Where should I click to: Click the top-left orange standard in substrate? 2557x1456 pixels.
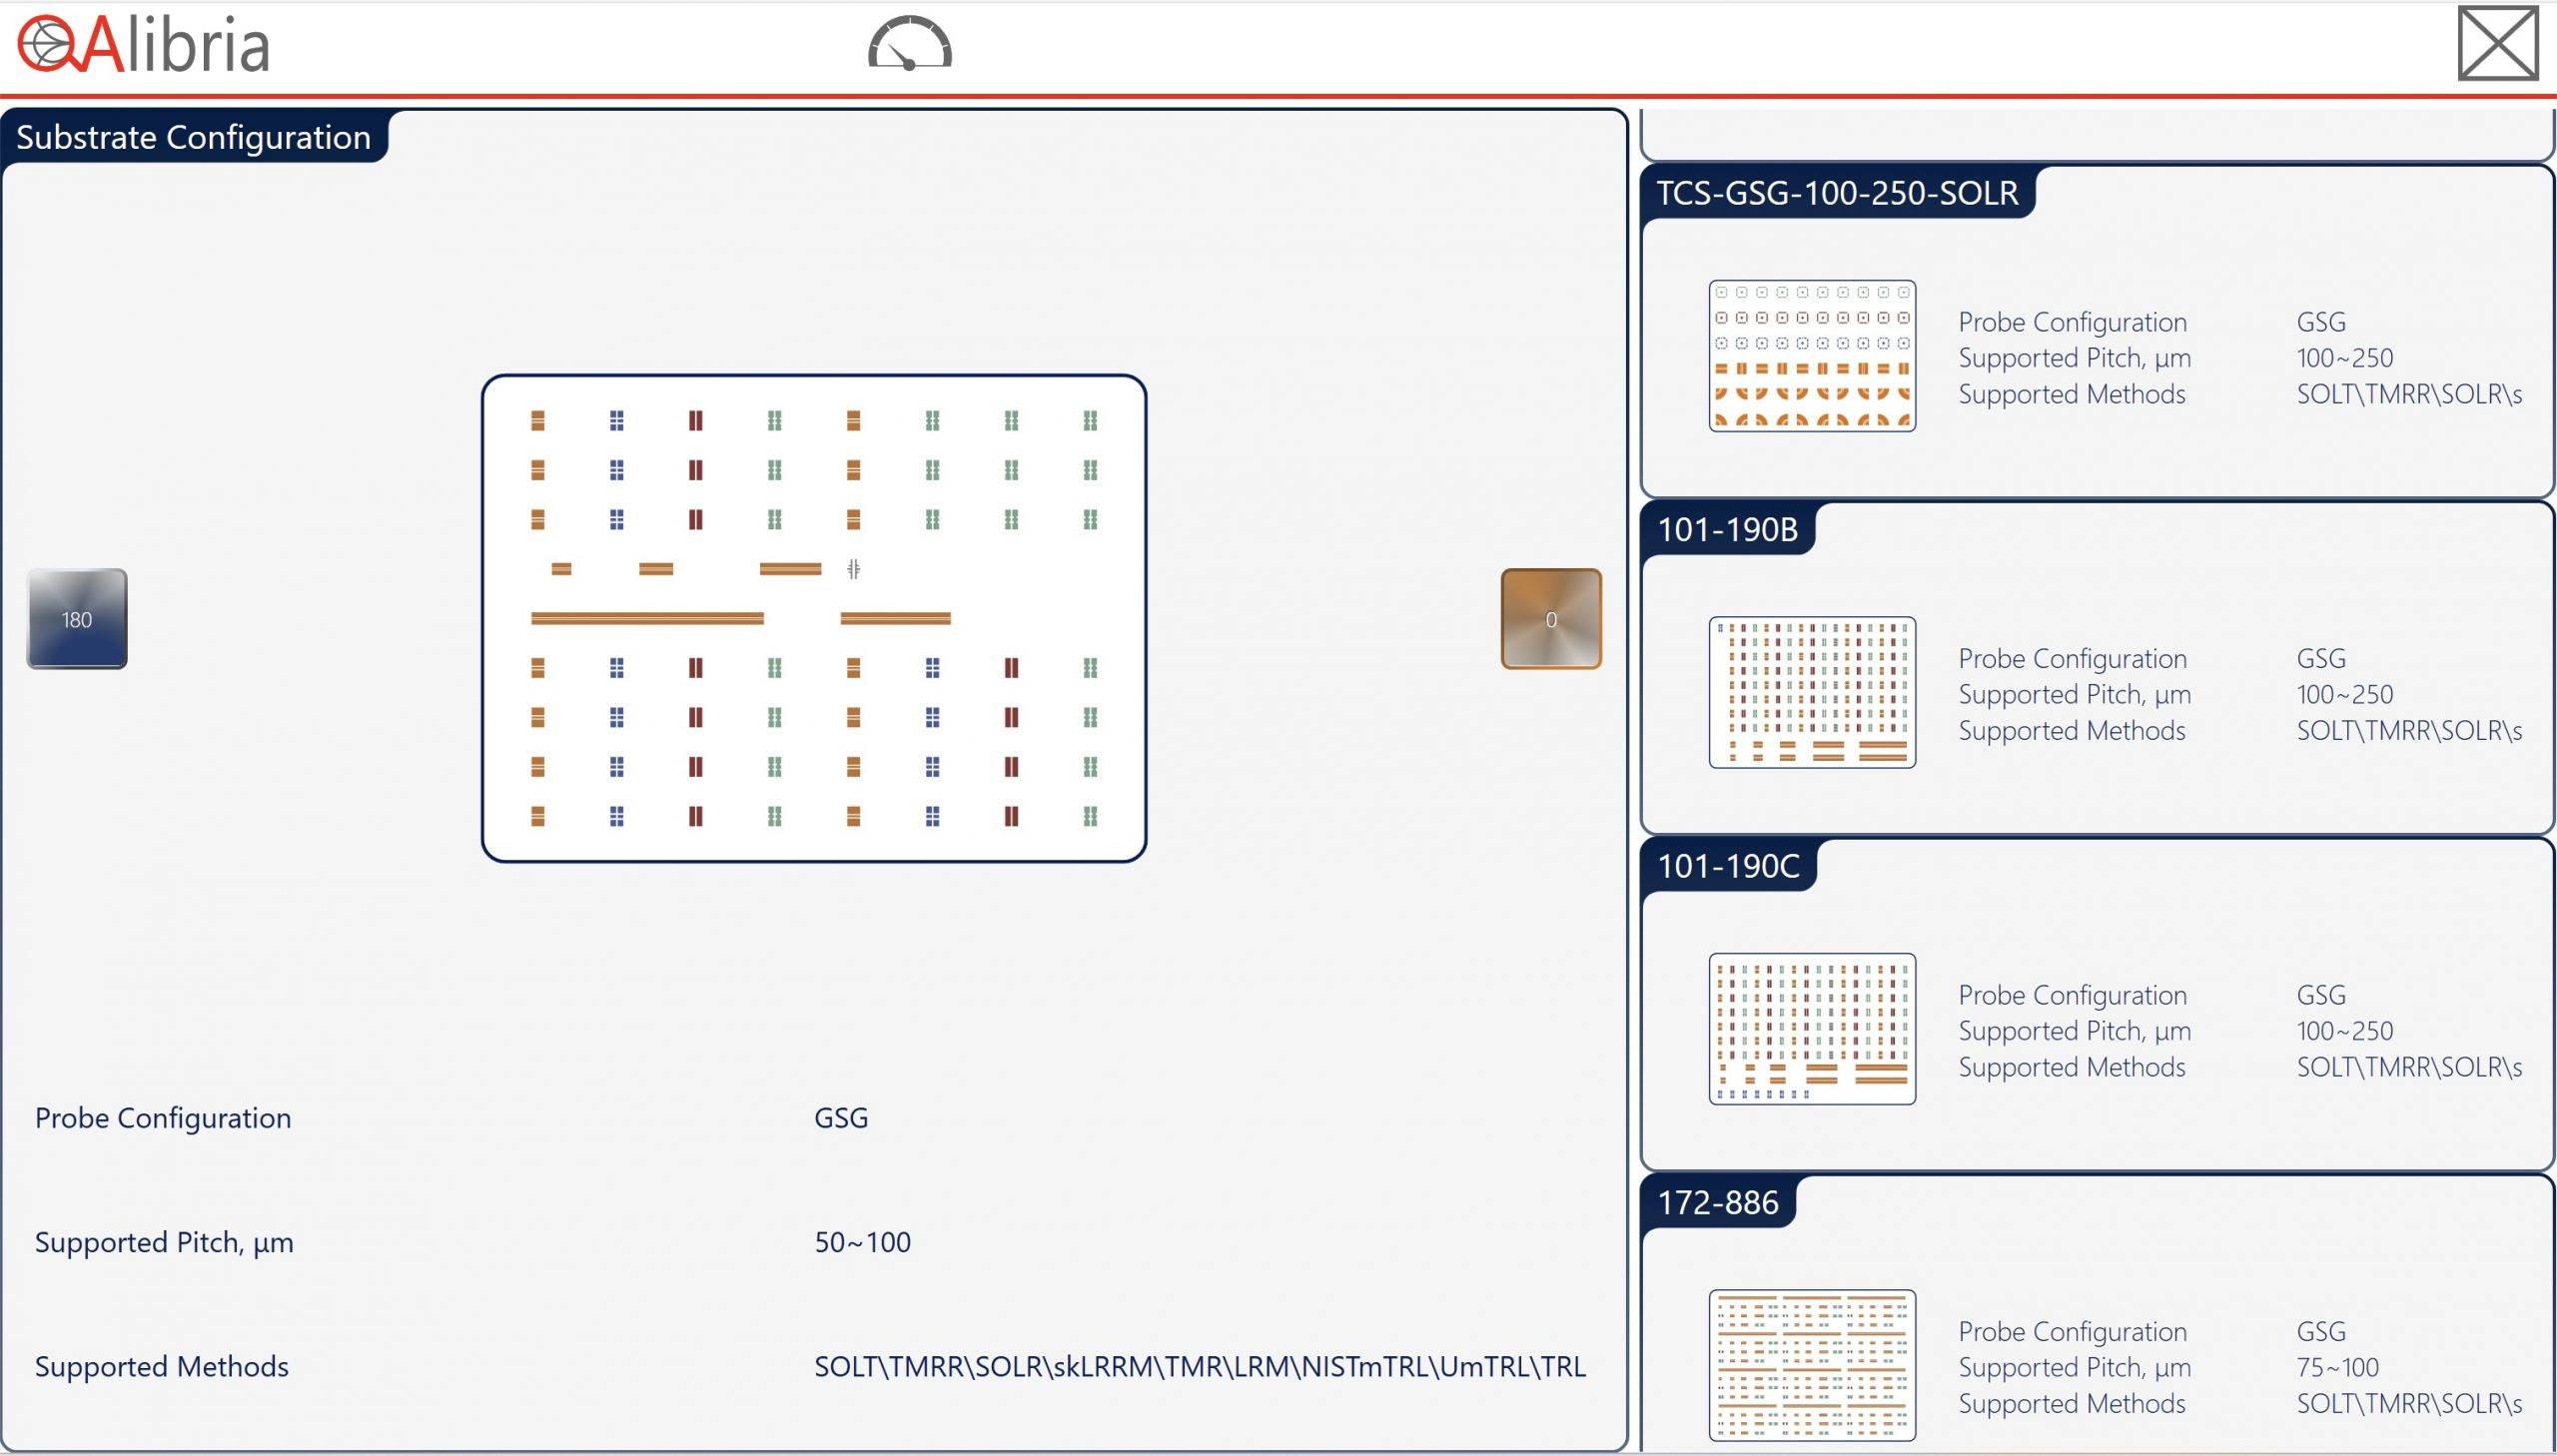tap(538, 421)
